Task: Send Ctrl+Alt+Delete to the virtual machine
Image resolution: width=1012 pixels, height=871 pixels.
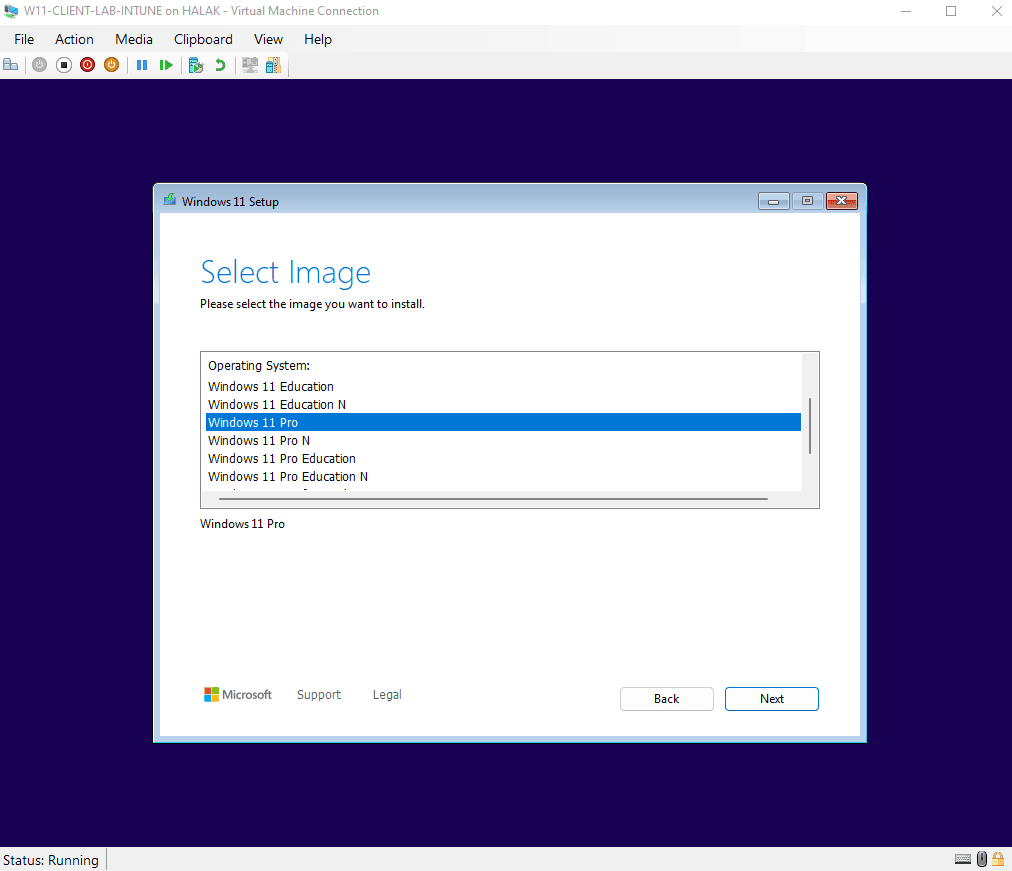Action: [11, 64]
